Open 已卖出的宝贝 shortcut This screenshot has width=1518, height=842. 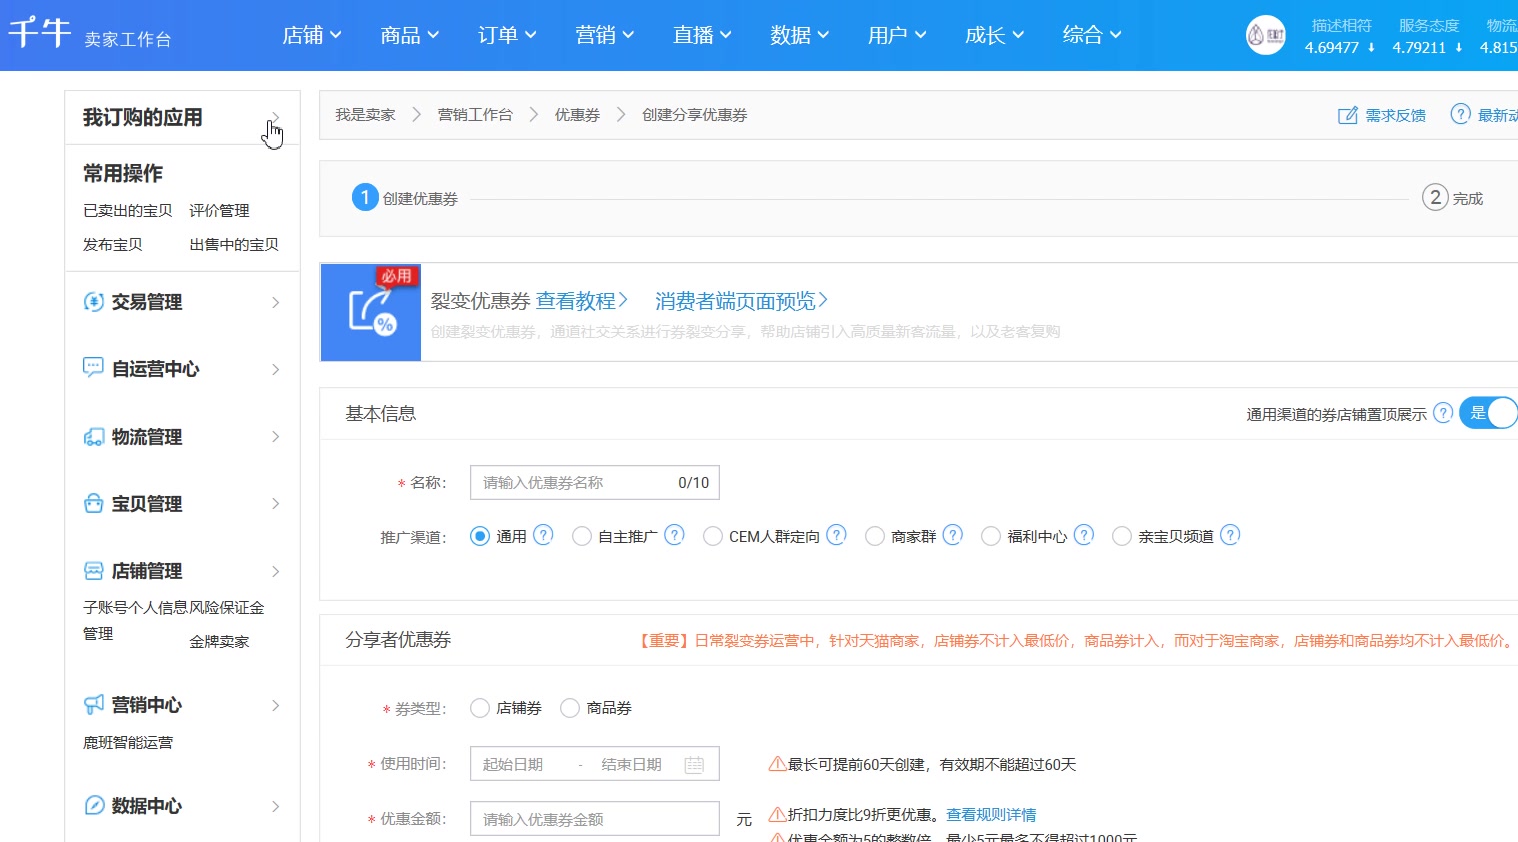(x=128, y=211)
